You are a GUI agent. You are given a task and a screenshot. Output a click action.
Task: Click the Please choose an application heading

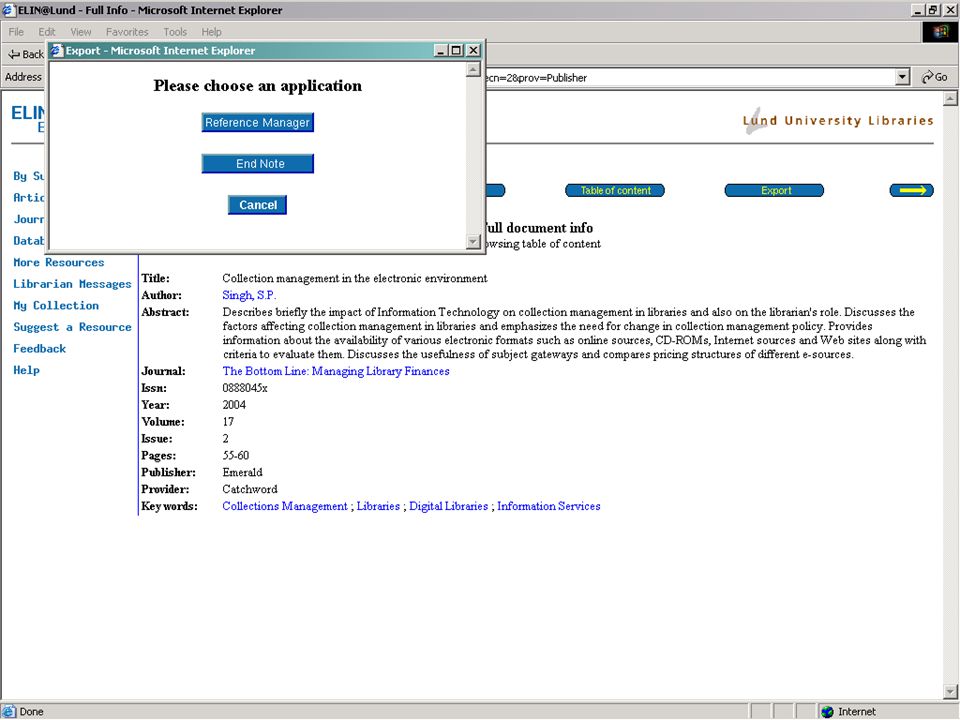click(257, 86)
